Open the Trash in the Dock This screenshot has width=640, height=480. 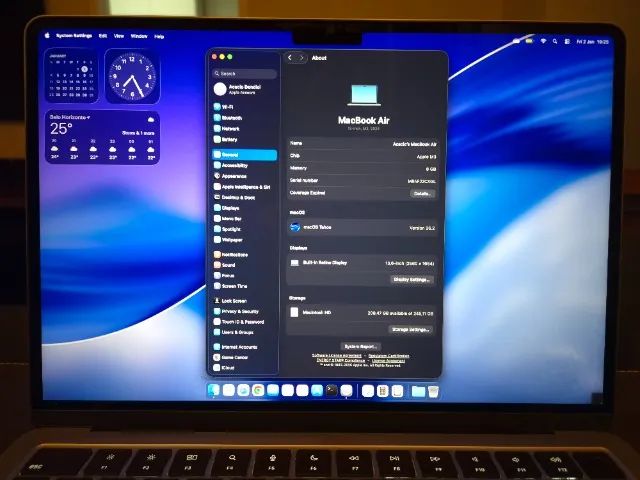click(x=433, y=391)
